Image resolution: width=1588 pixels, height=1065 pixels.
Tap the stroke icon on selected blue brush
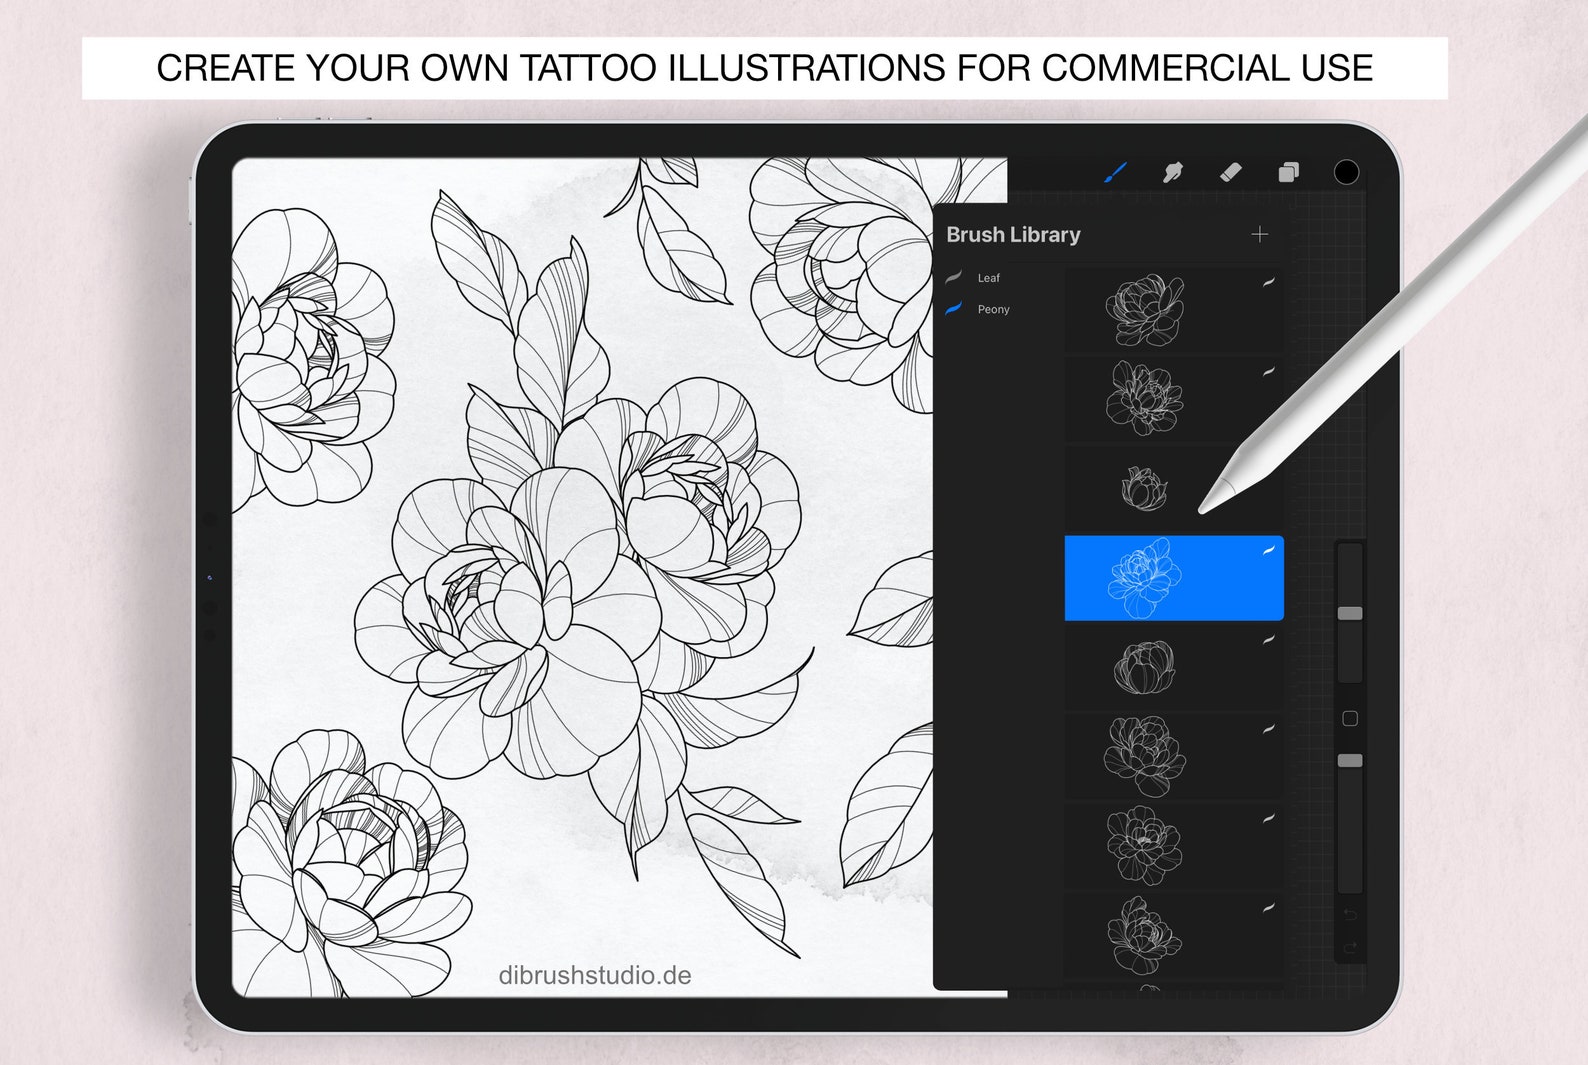(x=1268, y=550)
